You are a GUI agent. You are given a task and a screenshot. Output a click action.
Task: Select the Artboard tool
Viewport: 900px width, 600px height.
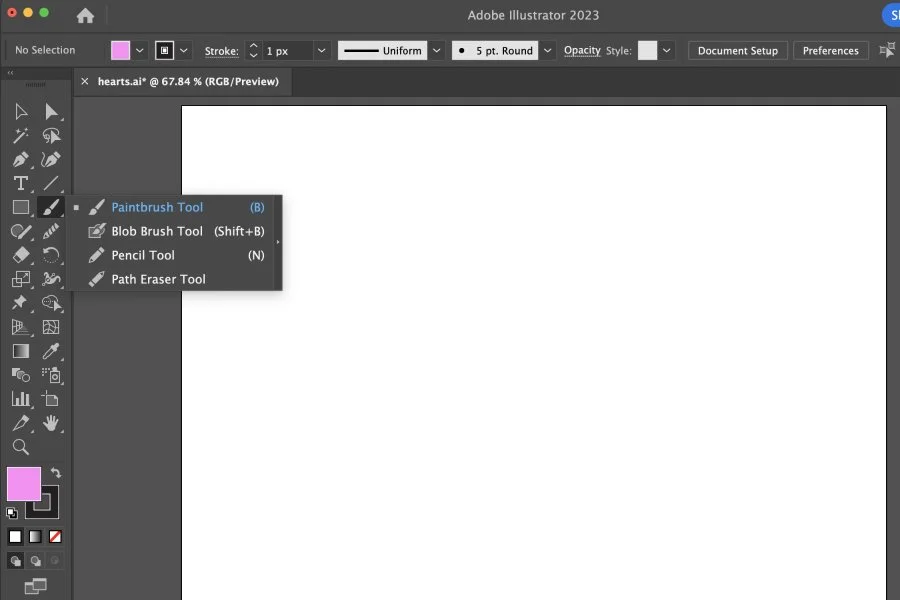point(51,399)
